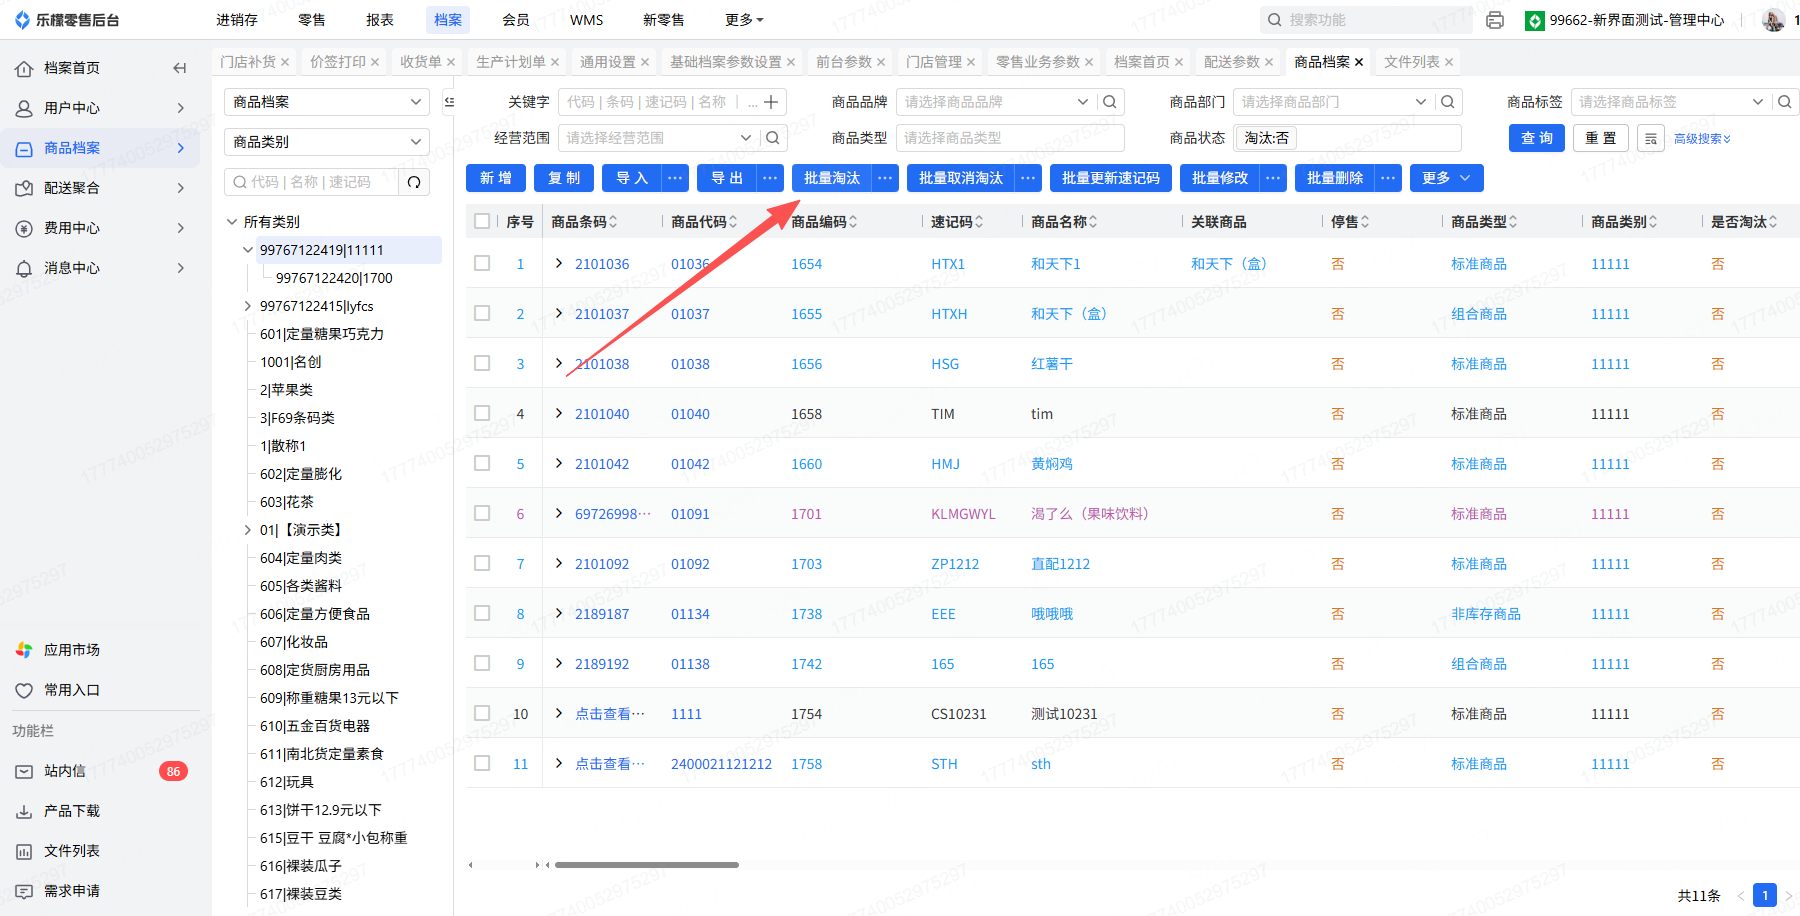Click the 产品下载 download icon
This screenshot has height=916, width=1800.
24,811
